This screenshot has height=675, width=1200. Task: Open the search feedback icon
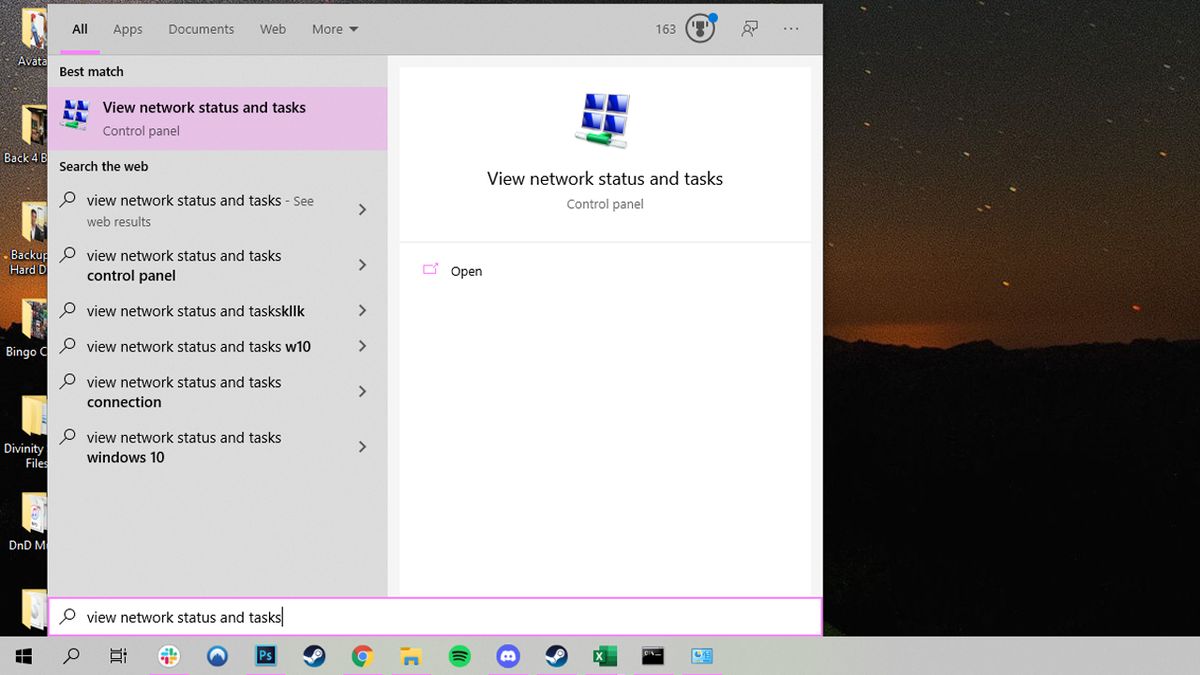749,29
